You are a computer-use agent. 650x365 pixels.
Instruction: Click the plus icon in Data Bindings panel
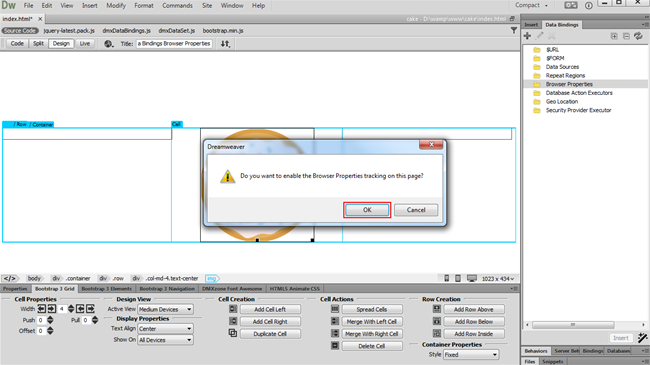pos(527,36)
